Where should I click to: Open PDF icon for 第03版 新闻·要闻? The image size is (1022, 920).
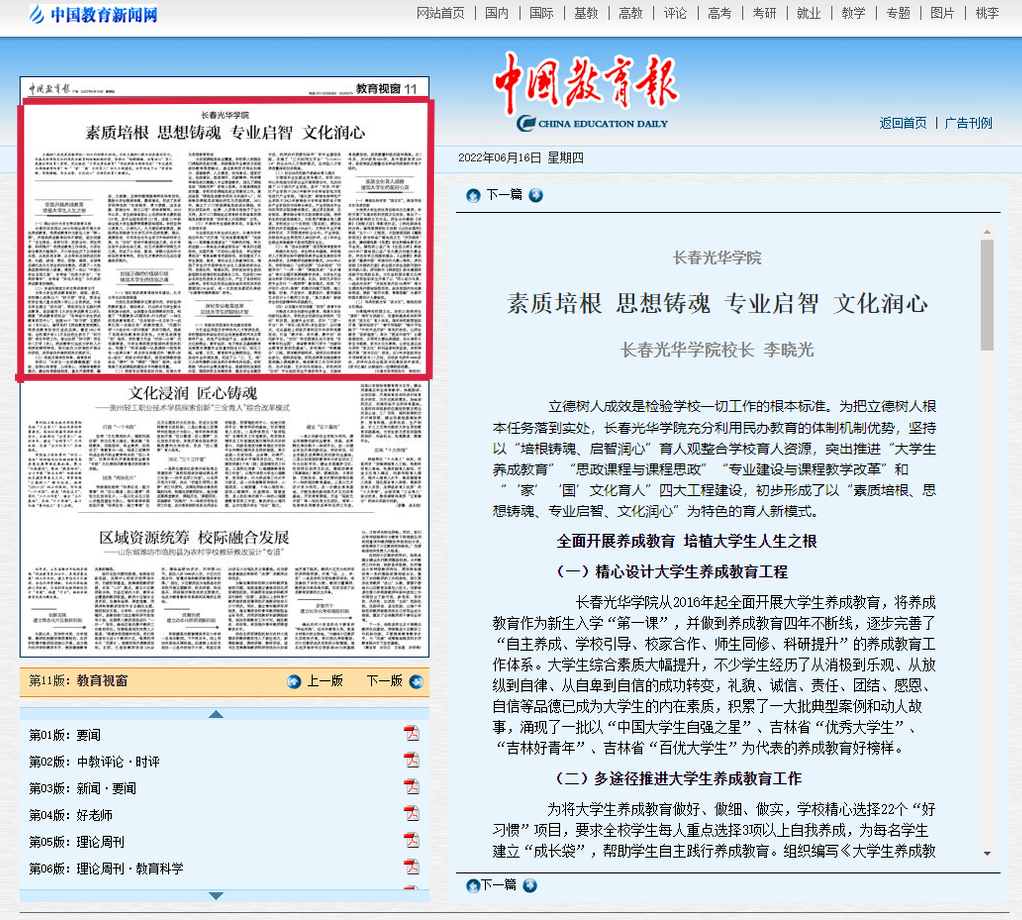pyautogui.click(x=411, y=787)
